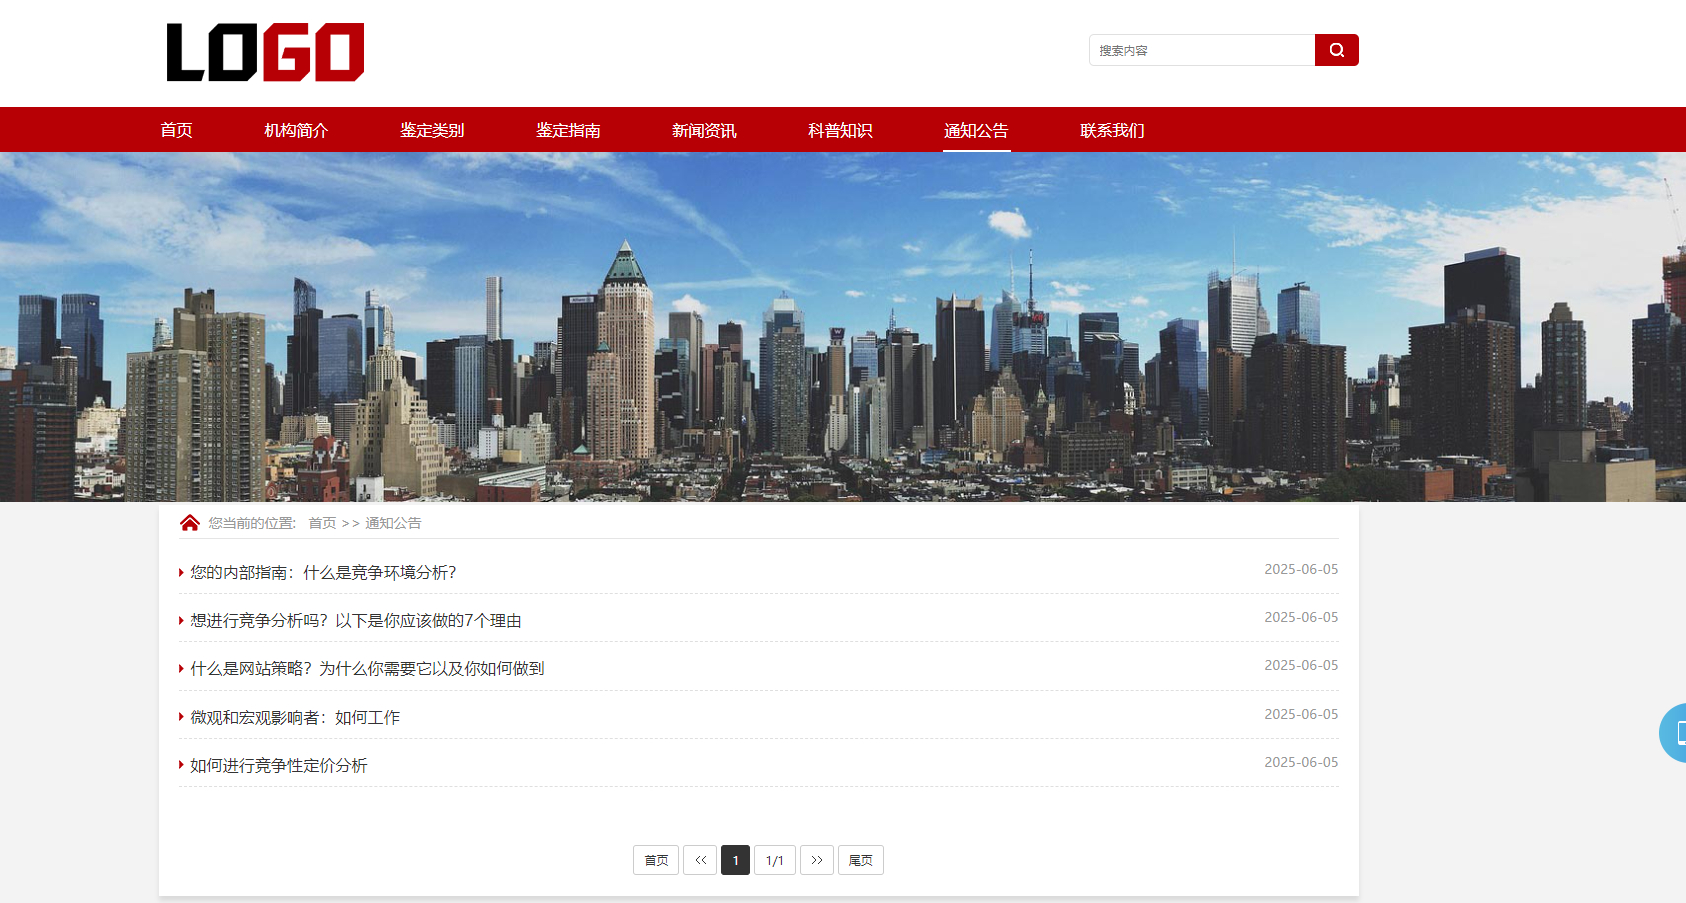Click the LOGO image in header
The height and width of the screenshot is (903, 1686).
[265, 52]
